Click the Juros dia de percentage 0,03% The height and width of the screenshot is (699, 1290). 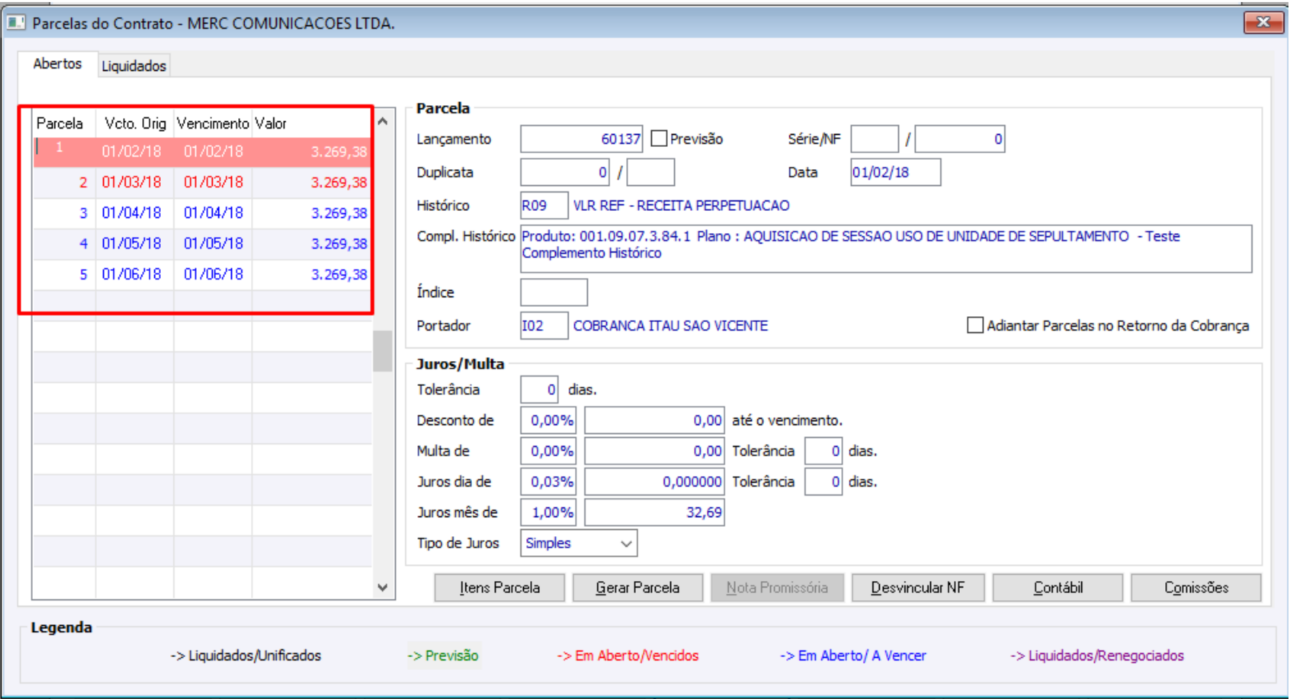pyautogui.click(x=549, y=481)
